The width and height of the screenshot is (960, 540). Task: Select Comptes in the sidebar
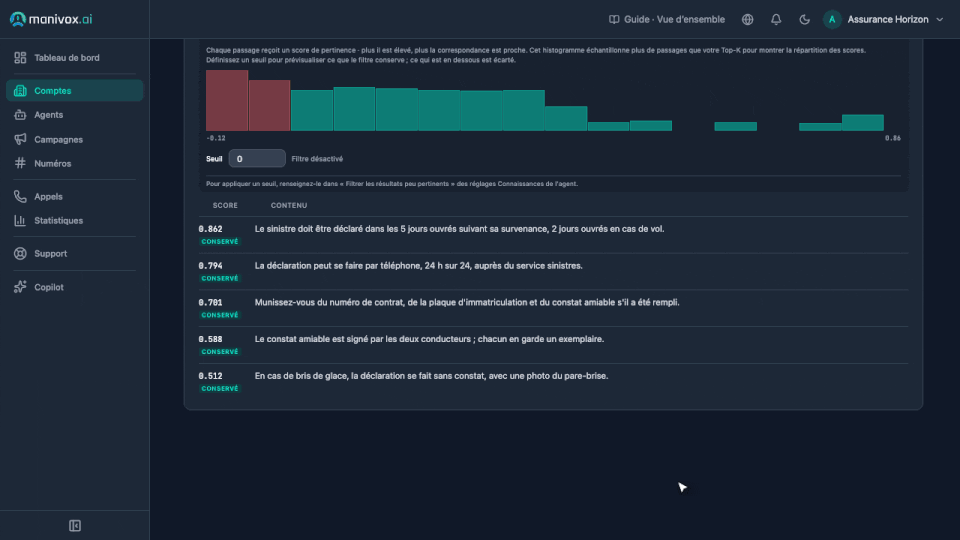click(75, 91)
